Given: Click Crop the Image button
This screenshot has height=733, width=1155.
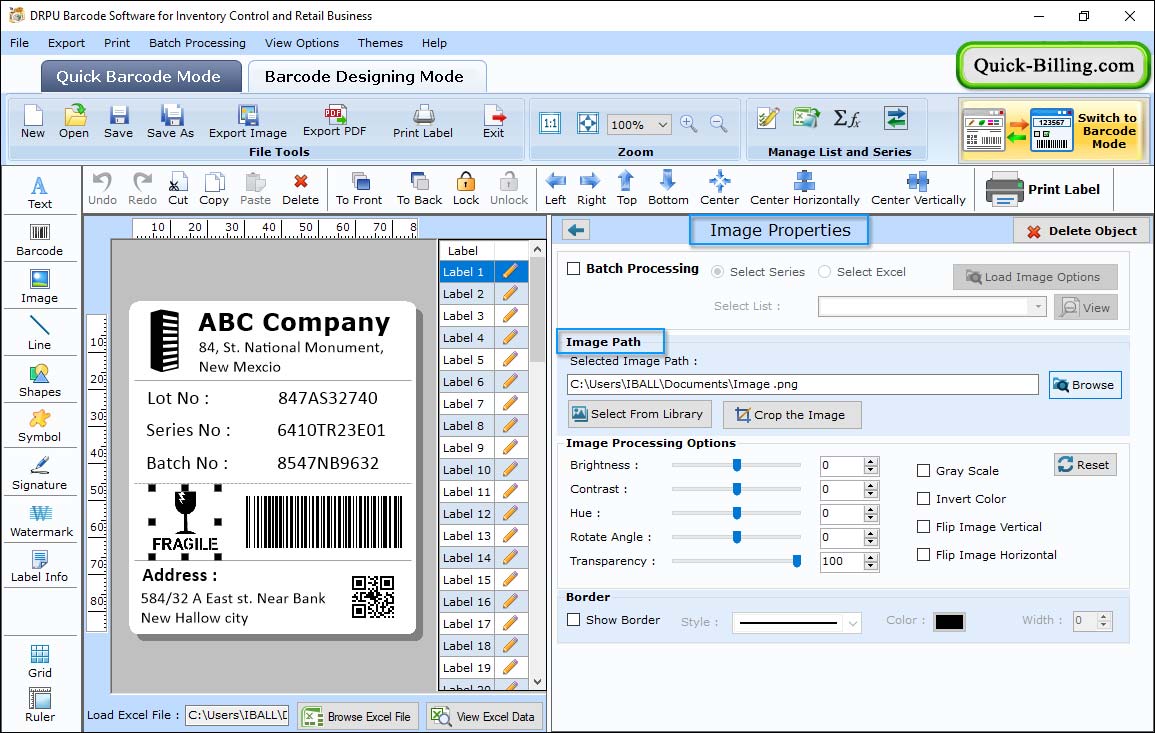Looking at the screenshot, I should click(792, 415).
